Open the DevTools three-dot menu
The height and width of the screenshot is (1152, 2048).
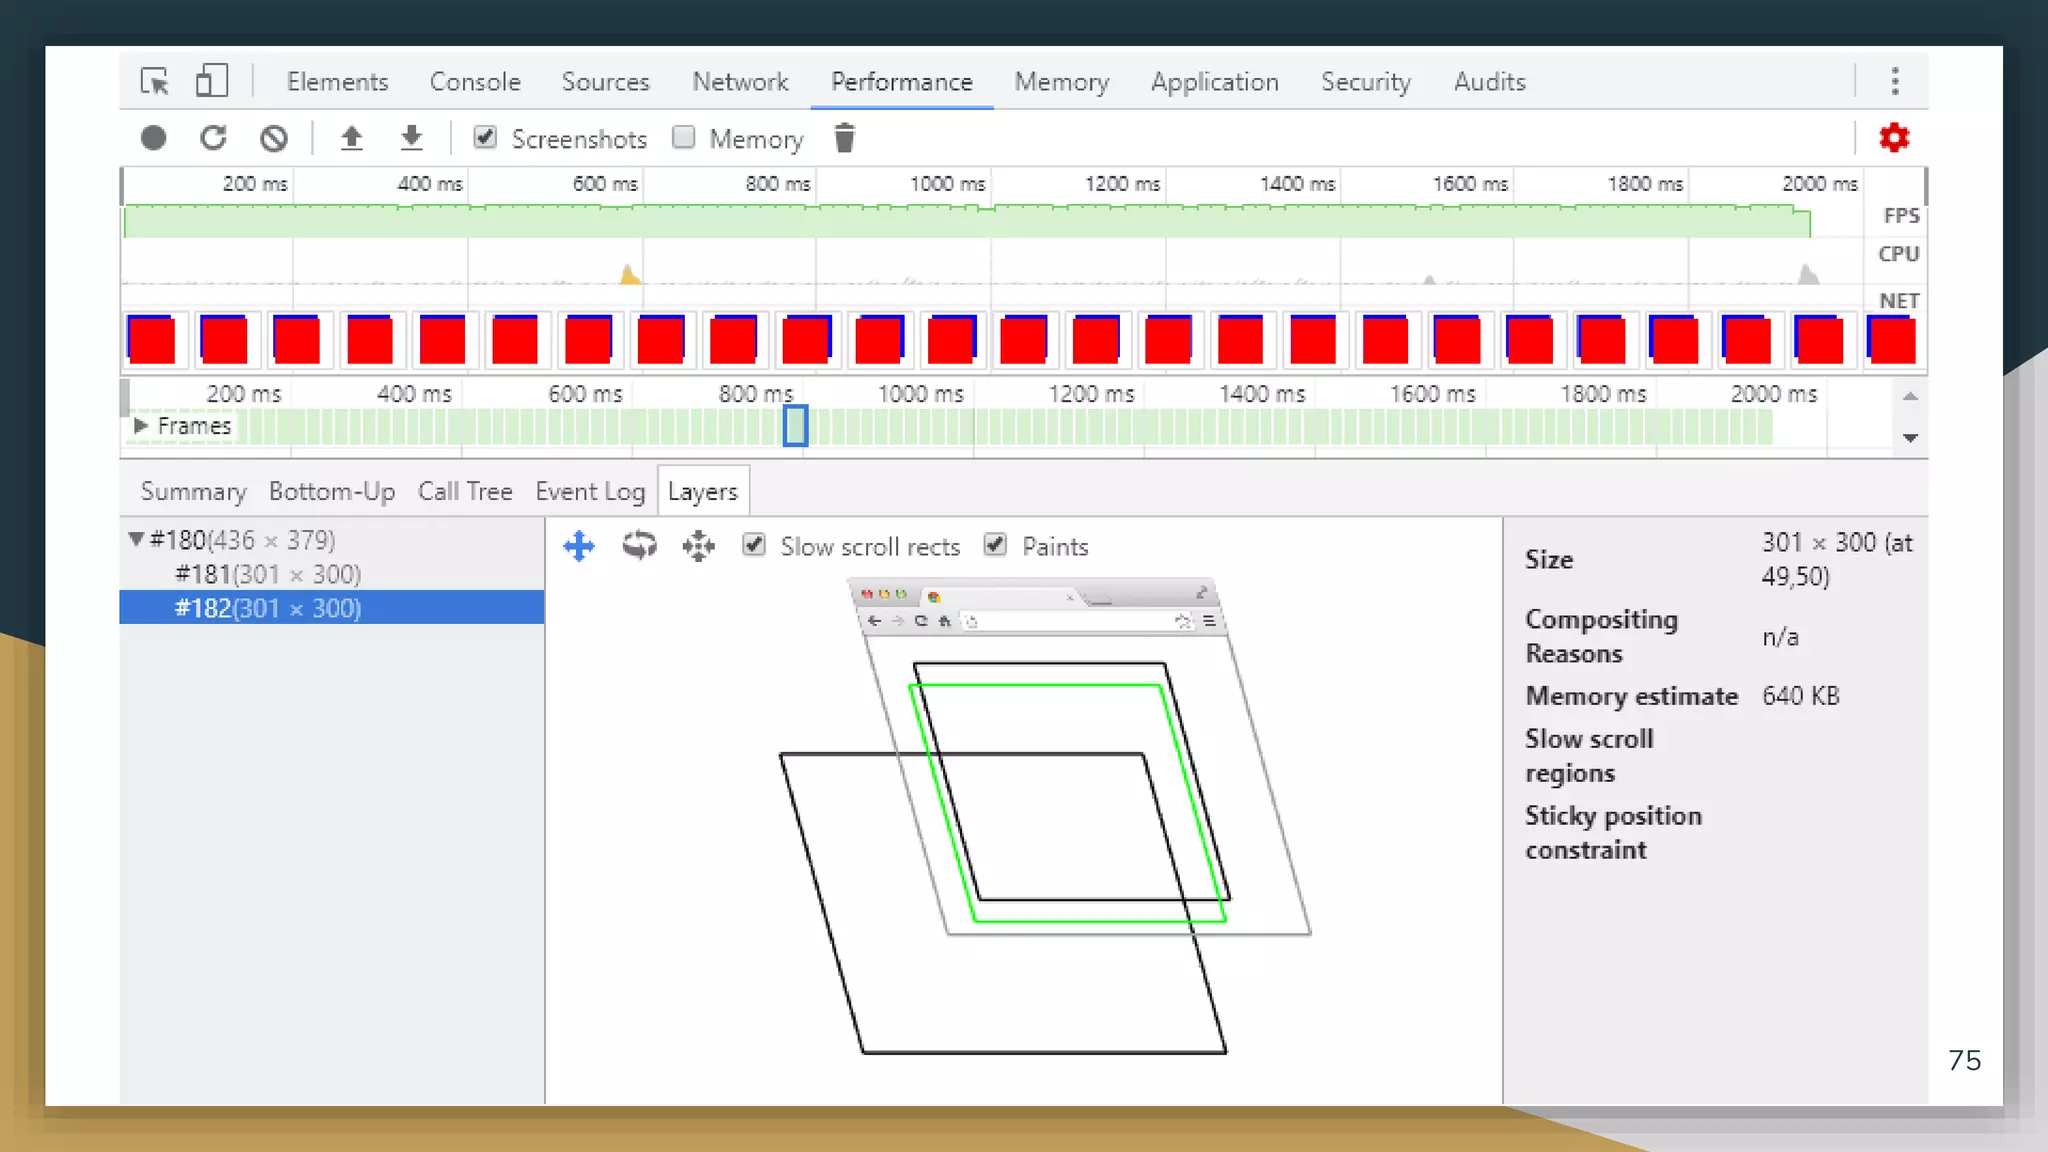click(x=1894, y=81)
